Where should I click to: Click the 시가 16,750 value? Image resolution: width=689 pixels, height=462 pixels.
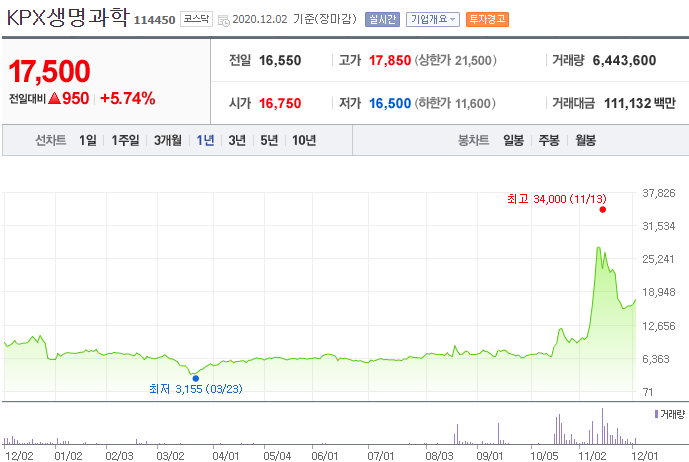[280, 103]
